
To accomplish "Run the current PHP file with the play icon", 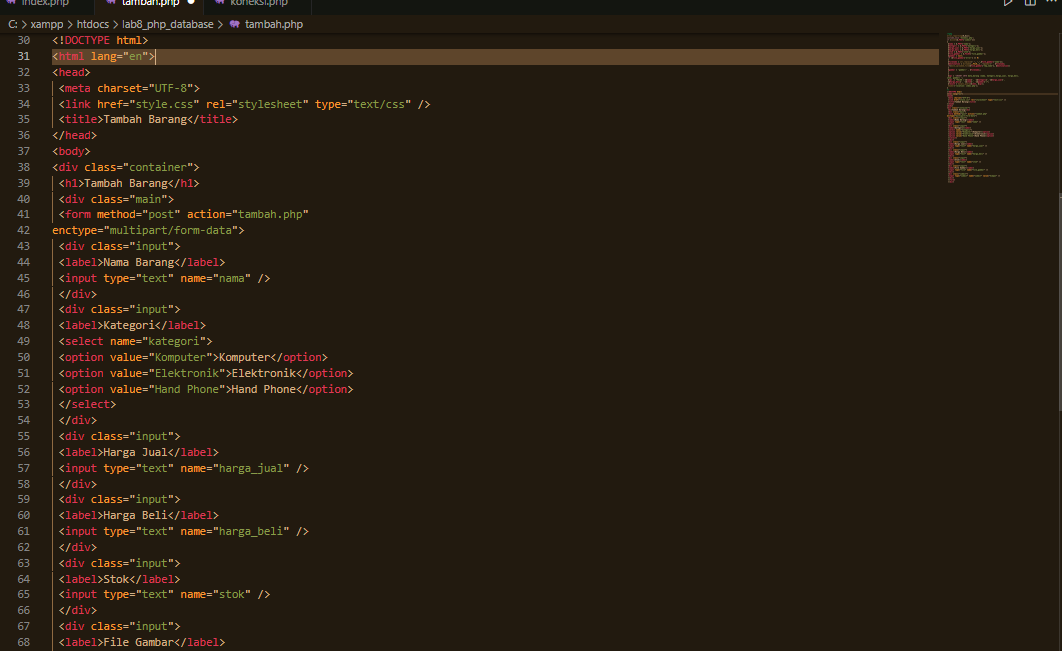I will 1008,4.
